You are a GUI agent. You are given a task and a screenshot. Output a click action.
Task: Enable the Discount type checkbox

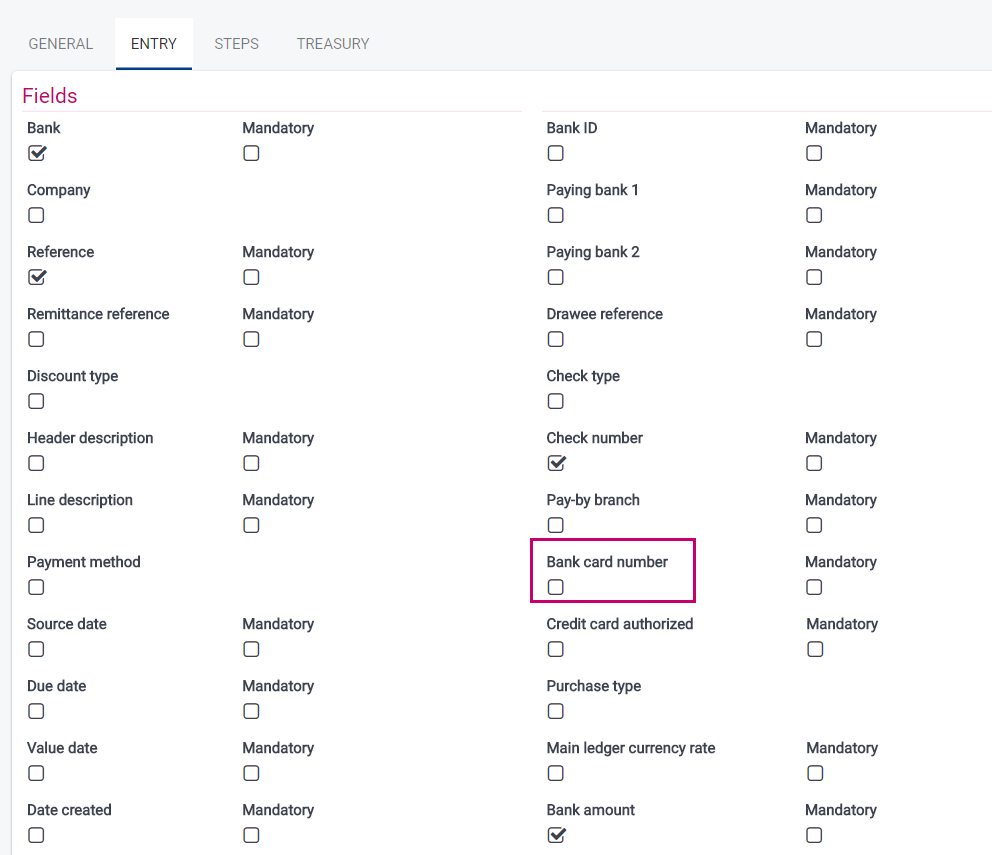[36, 401]
